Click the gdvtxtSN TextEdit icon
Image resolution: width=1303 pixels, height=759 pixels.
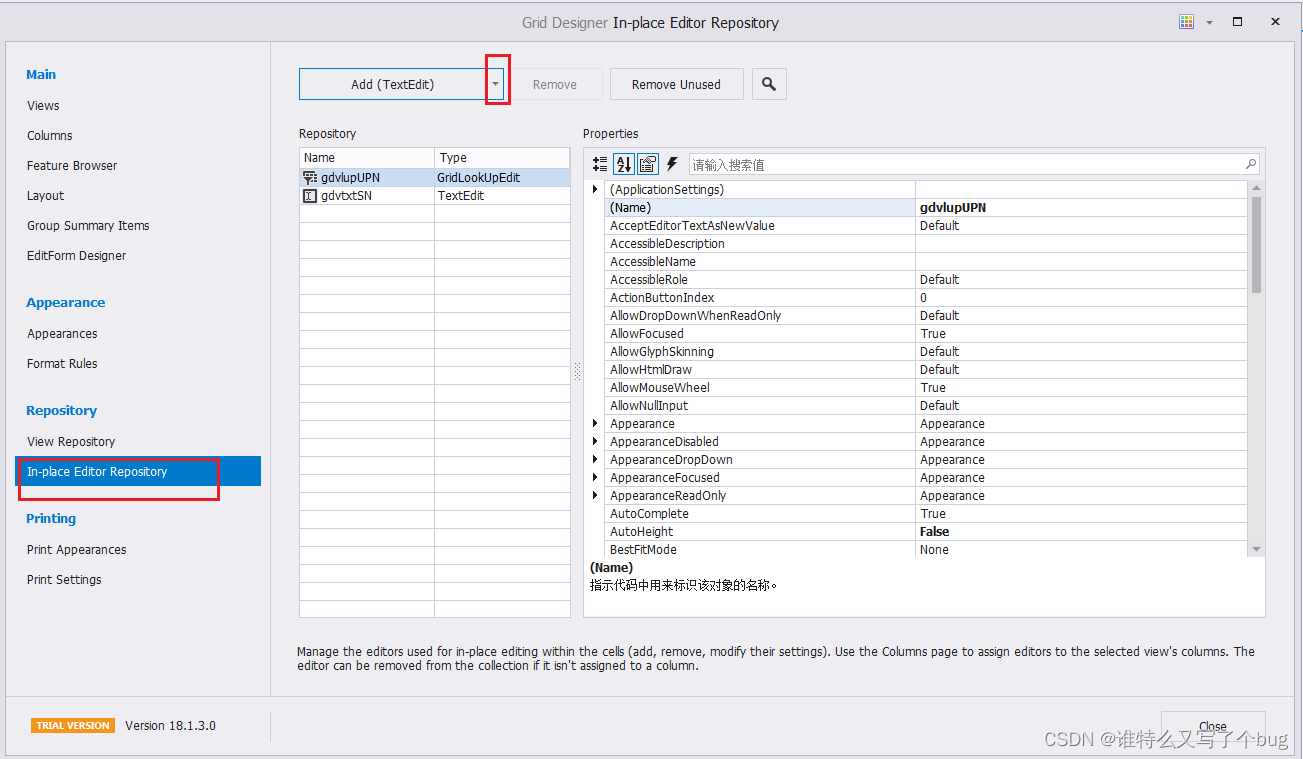[310, 195]
